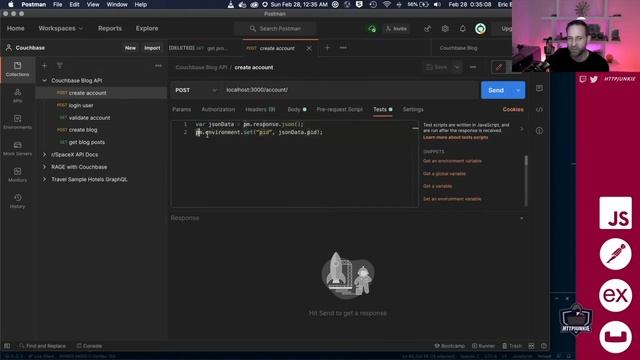The image size is (640, 360).
Task: Open the File menu in macOS menu bar
Action: [58, 4]
